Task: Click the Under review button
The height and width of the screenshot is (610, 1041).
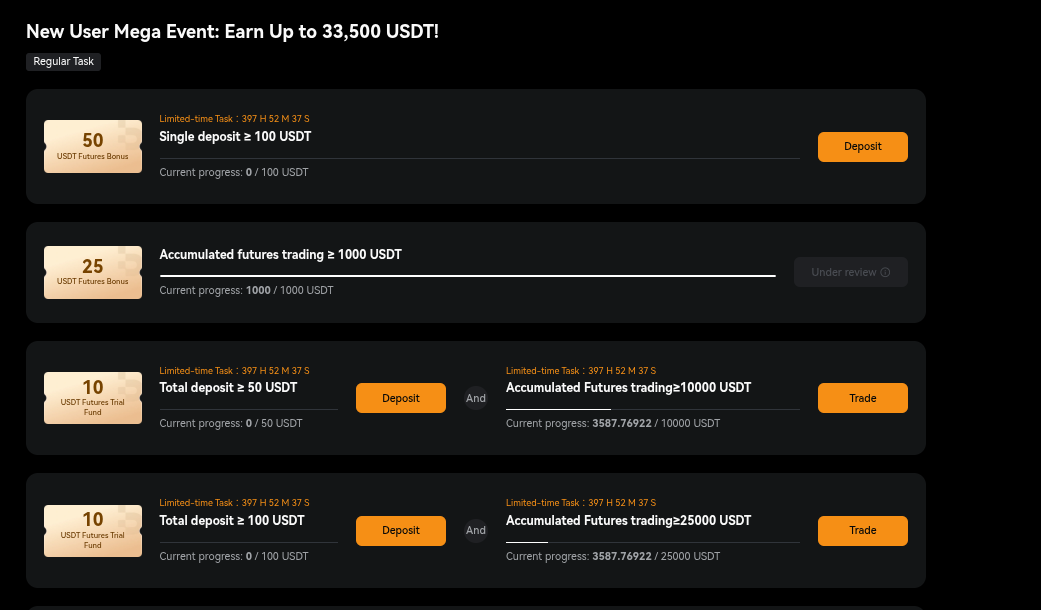Action: (850, 272)
